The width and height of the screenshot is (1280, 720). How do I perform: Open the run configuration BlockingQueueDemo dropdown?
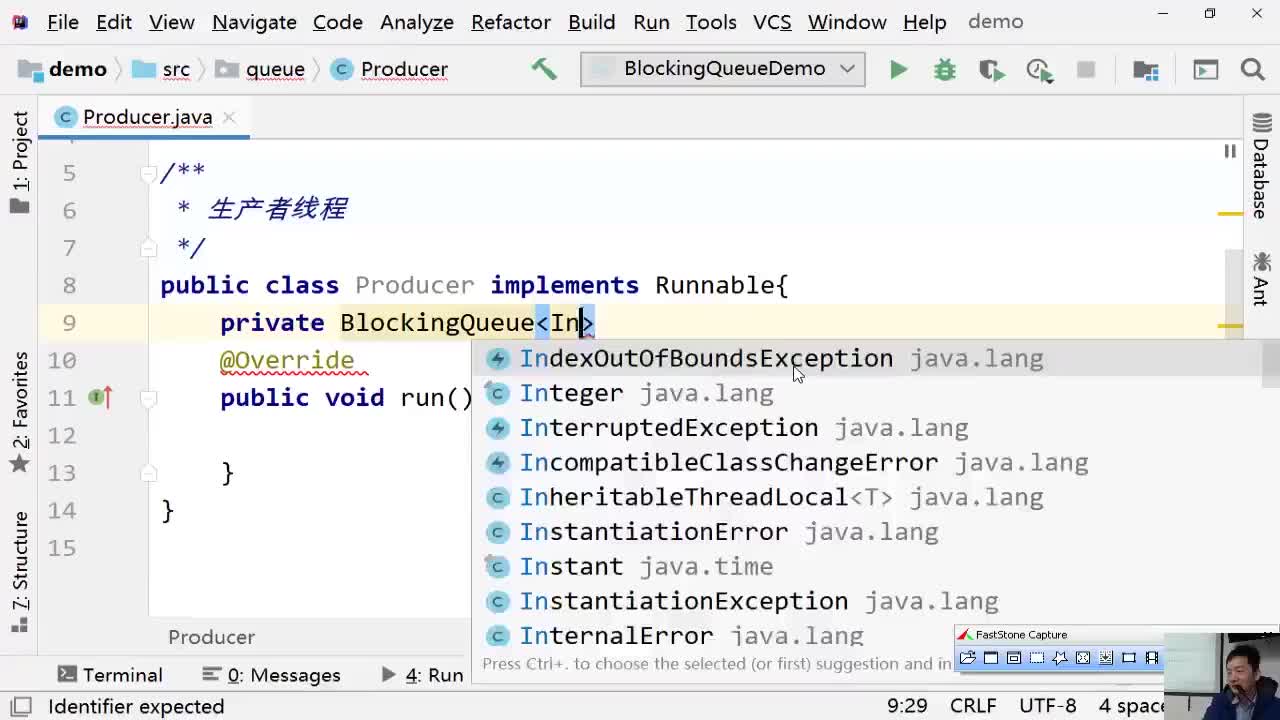(722, 69)
